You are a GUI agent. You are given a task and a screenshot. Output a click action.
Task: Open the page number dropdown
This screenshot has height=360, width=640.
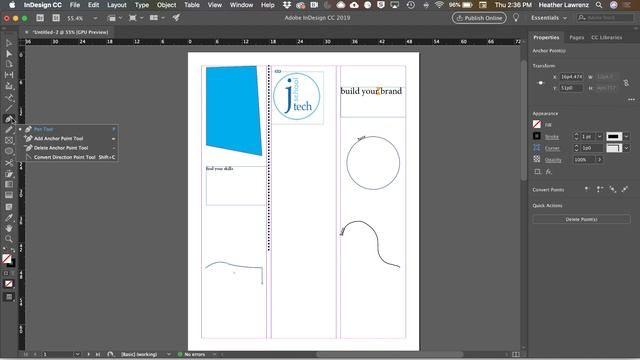(77, 354)
